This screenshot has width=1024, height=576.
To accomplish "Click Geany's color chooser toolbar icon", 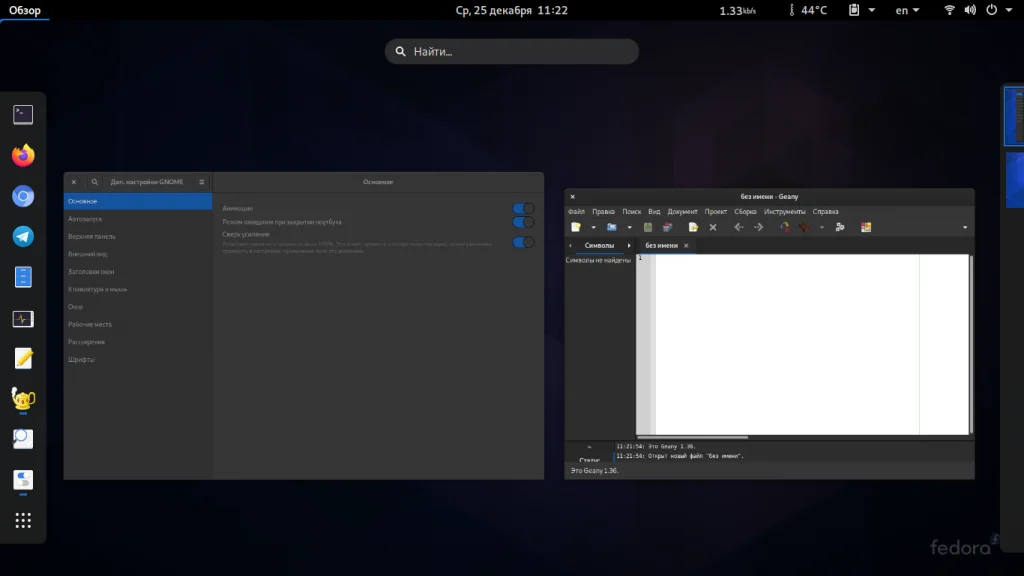I will 866,227.
